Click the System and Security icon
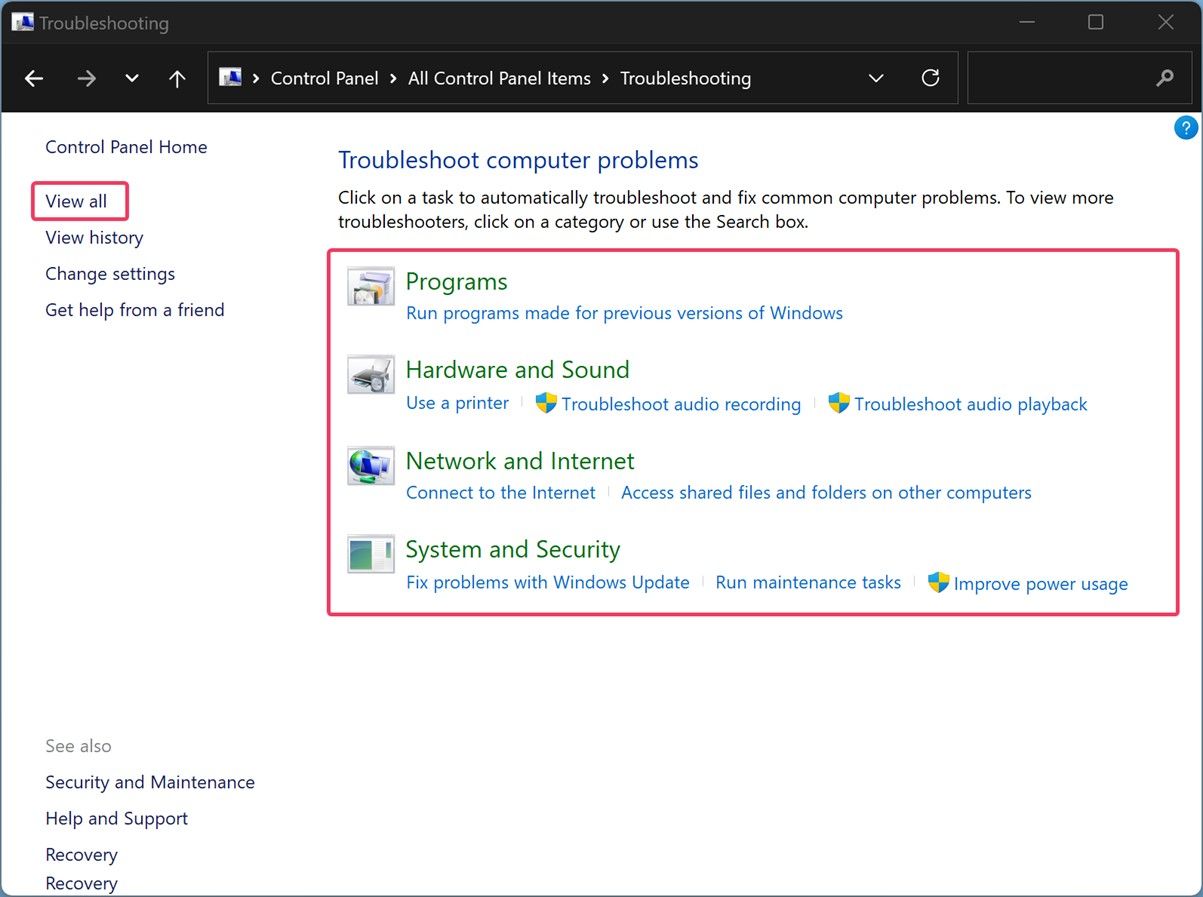 point(370,554)
